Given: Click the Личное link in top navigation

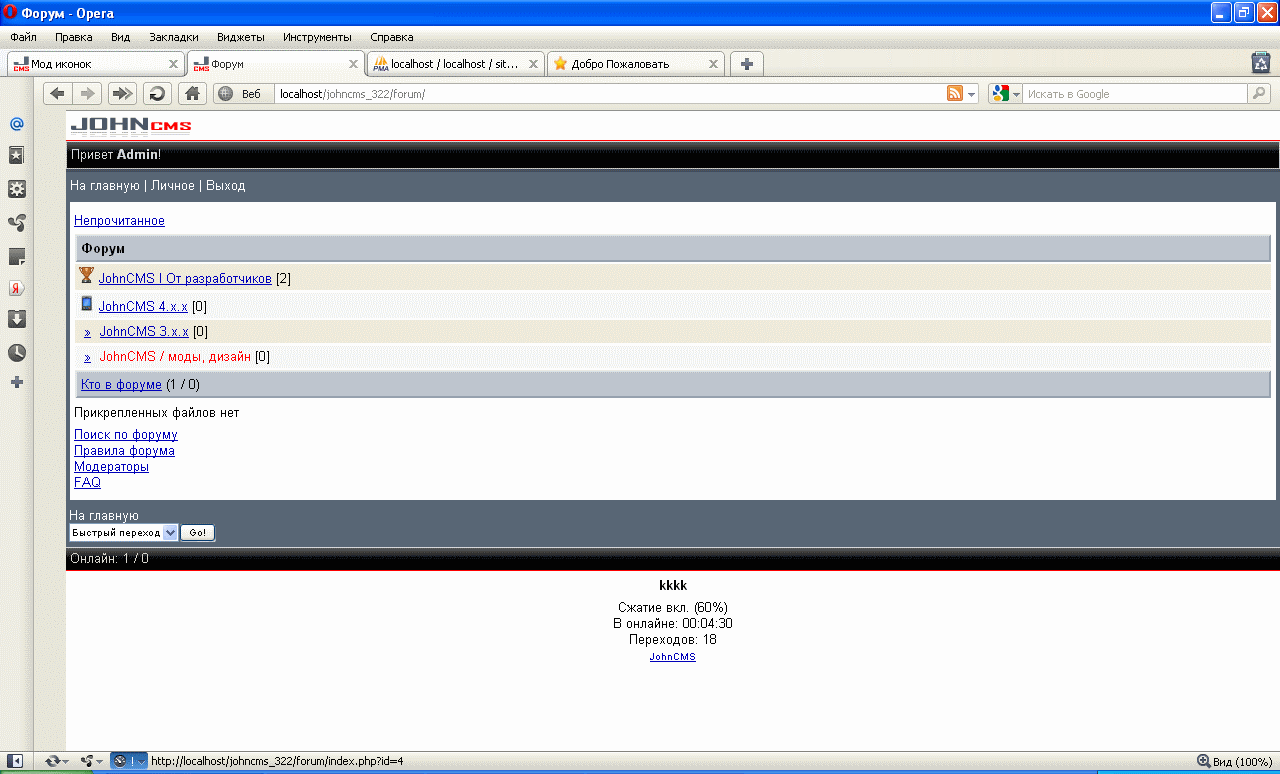Looking at the screenshot, I should [173, 186].
